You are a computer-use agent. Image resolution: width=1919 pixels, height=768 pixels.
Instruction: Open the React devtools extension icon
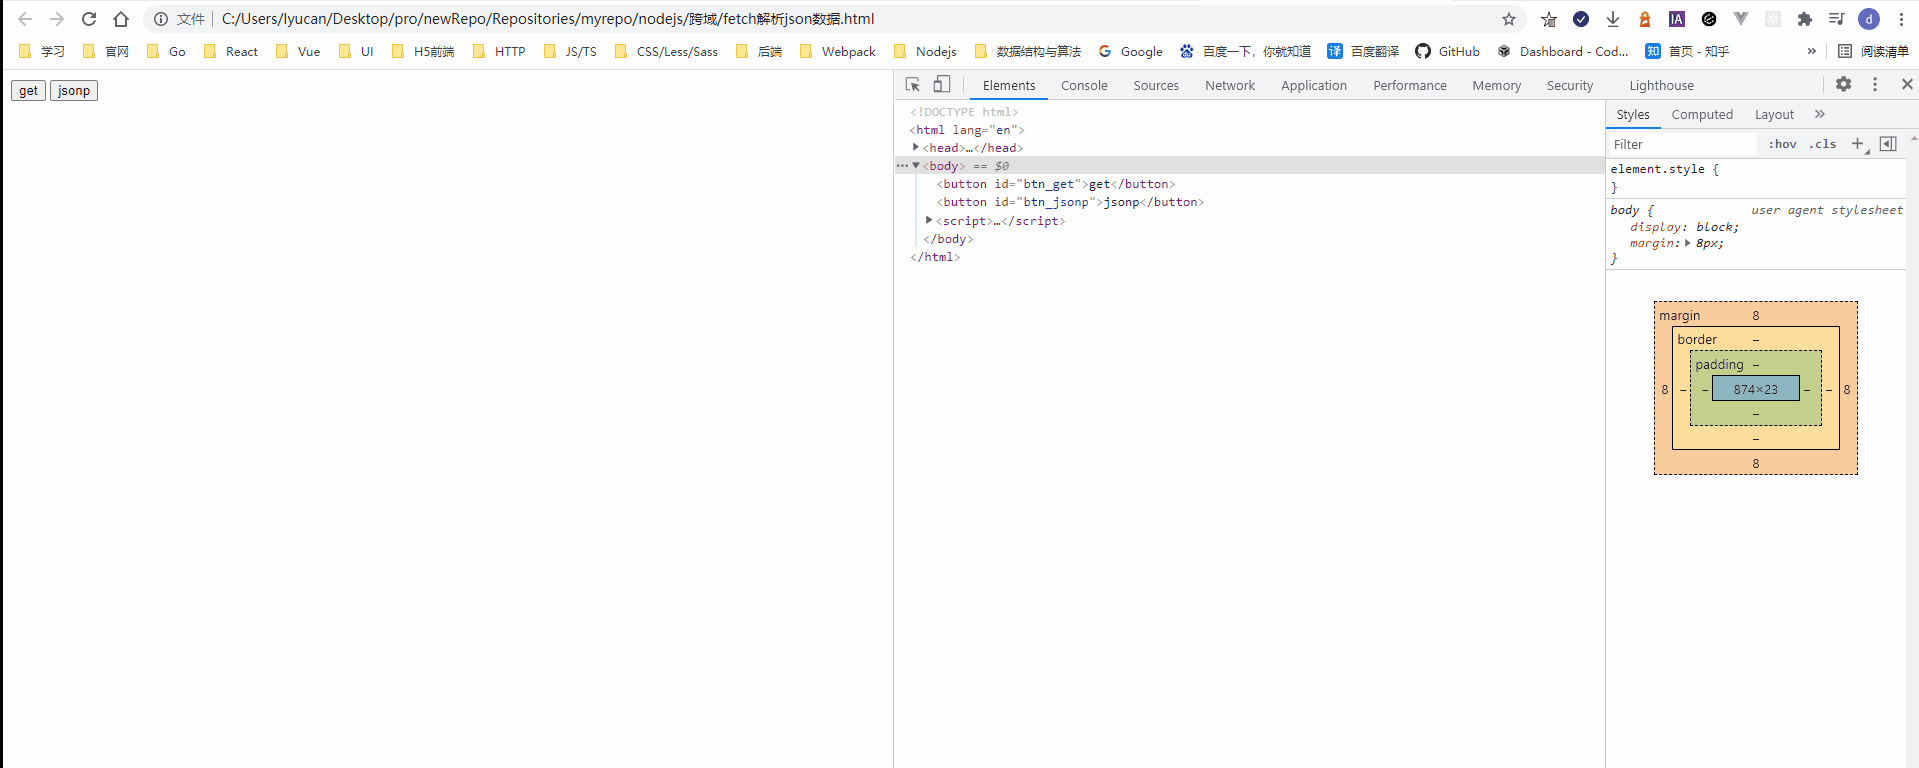coord(1773,19)
